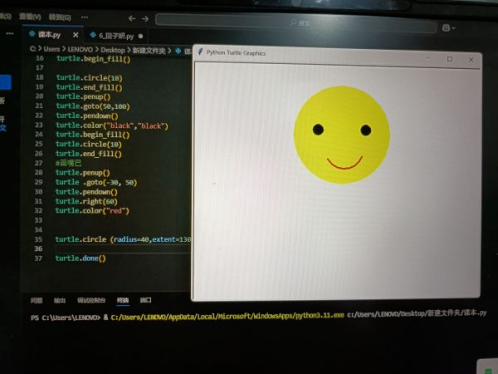Open the 转到(G) menu
This screenshot has width=498, height=374.
point(60,17)
